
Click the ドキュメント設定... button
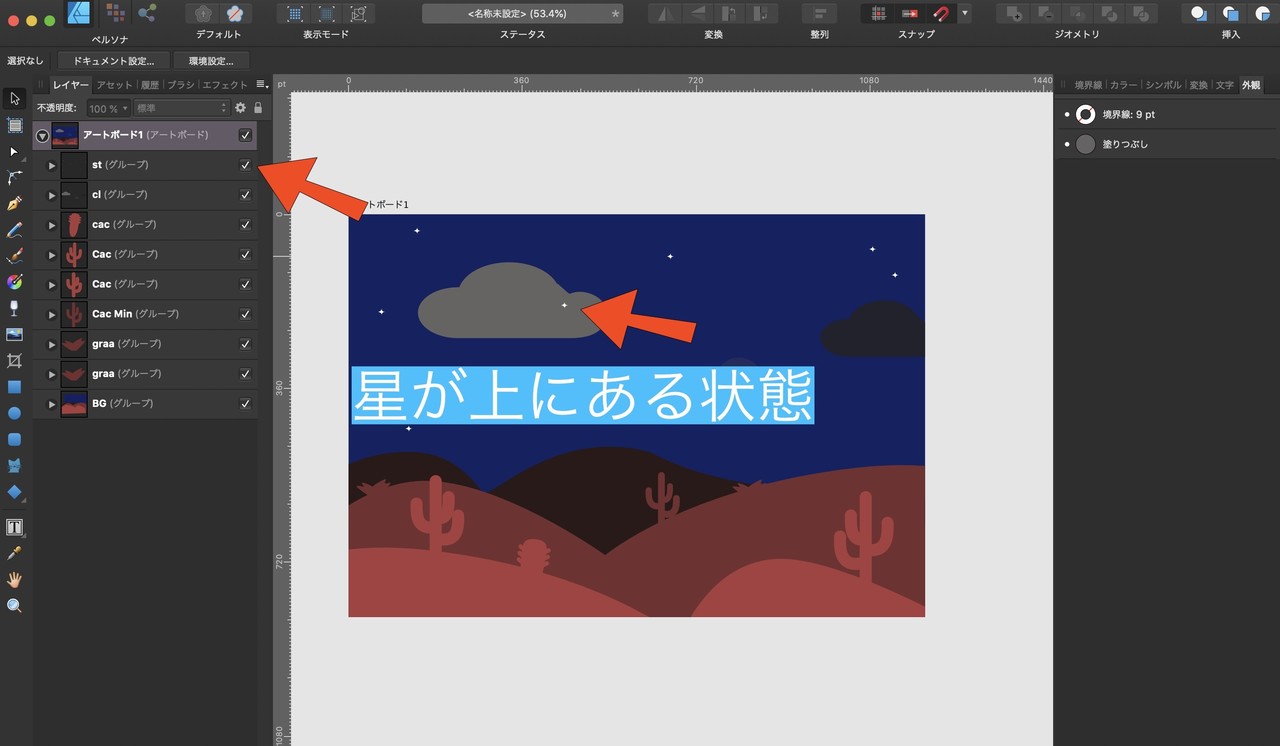[x=114, y=61]
